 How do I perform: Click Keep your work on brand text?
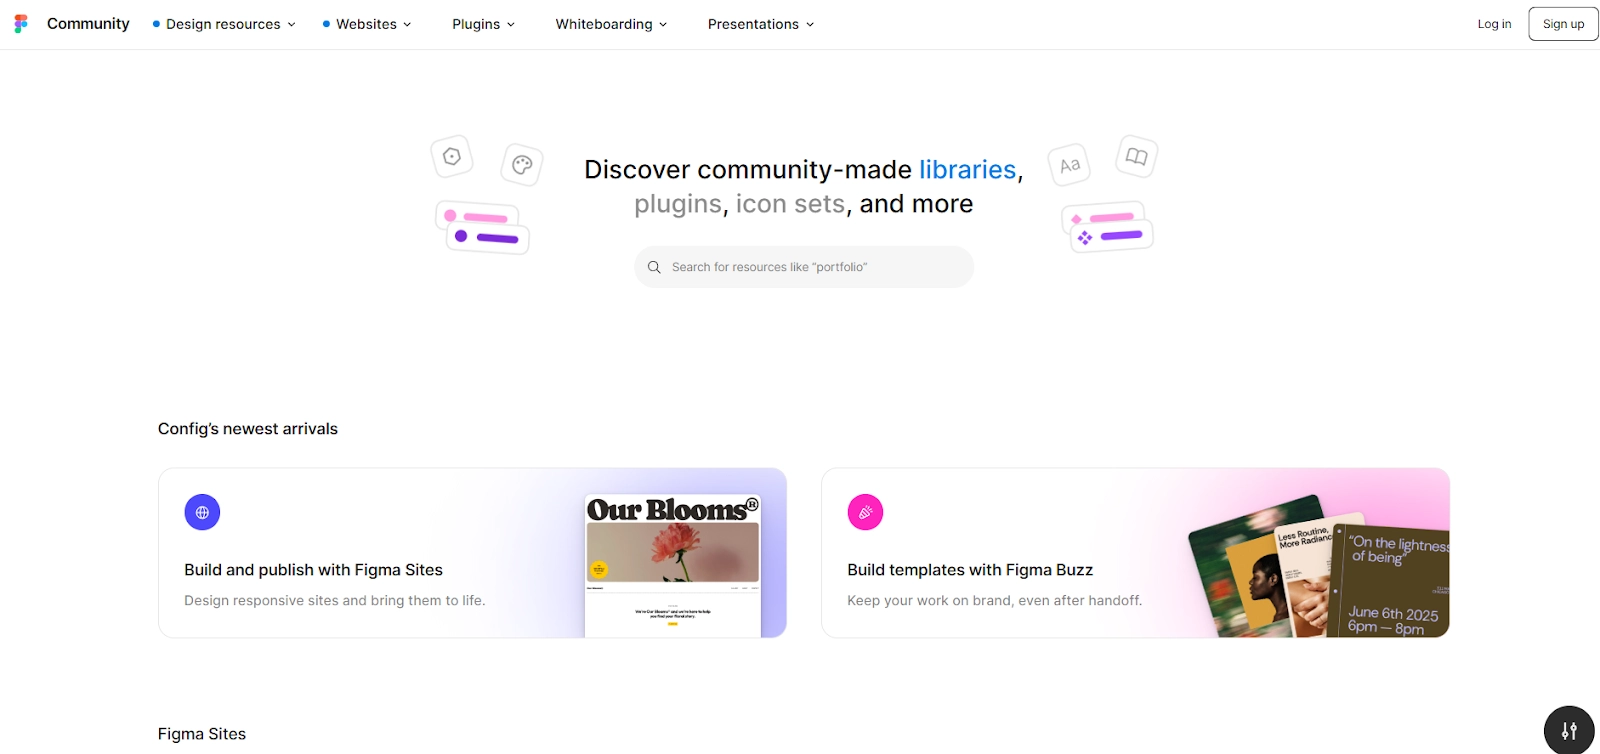pyautogui.click(x=994, y=601)
